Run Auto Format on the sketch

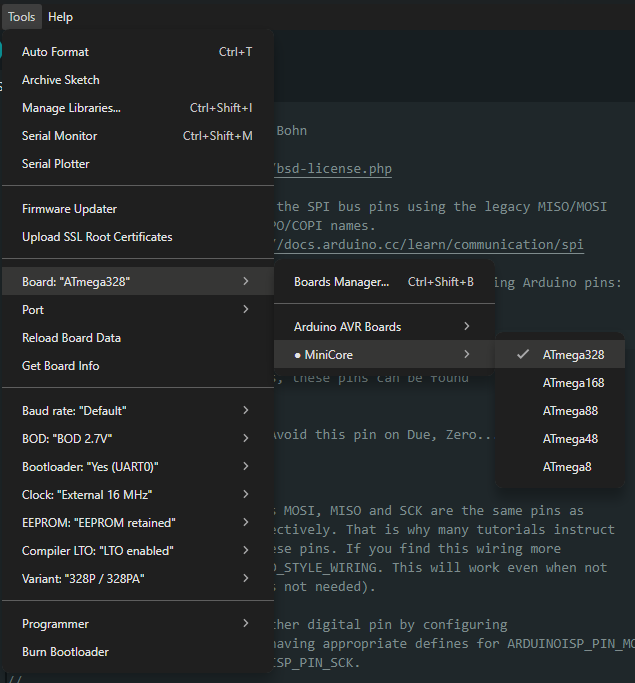pyautogui.click(x=138, y=52)
